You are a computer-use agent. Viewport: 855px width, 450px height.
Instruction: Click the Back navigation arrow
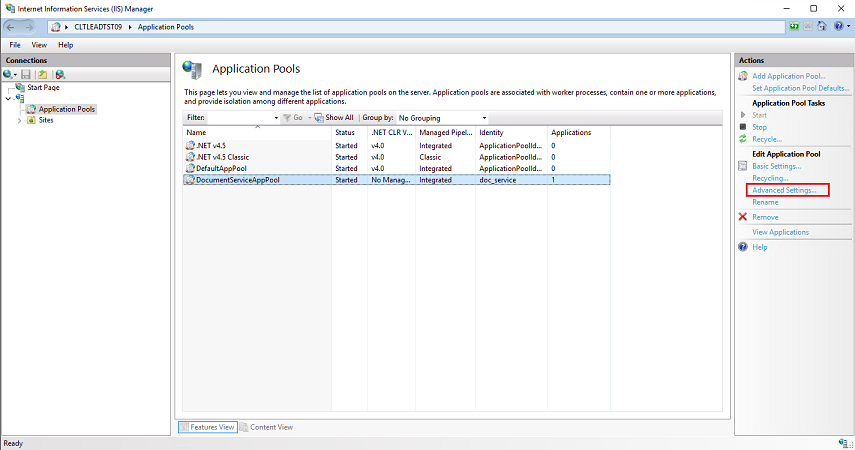[11, 27]
